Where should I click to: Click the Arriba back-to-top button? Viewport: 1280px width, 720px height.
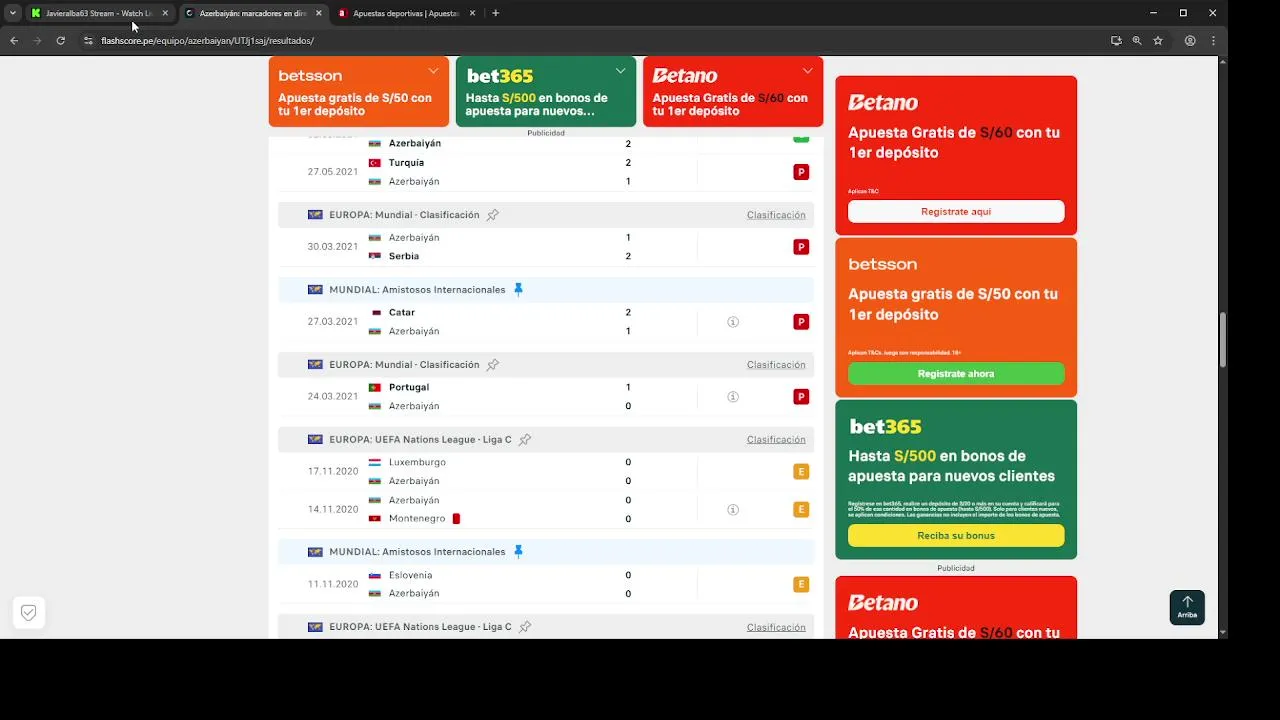1187,607
